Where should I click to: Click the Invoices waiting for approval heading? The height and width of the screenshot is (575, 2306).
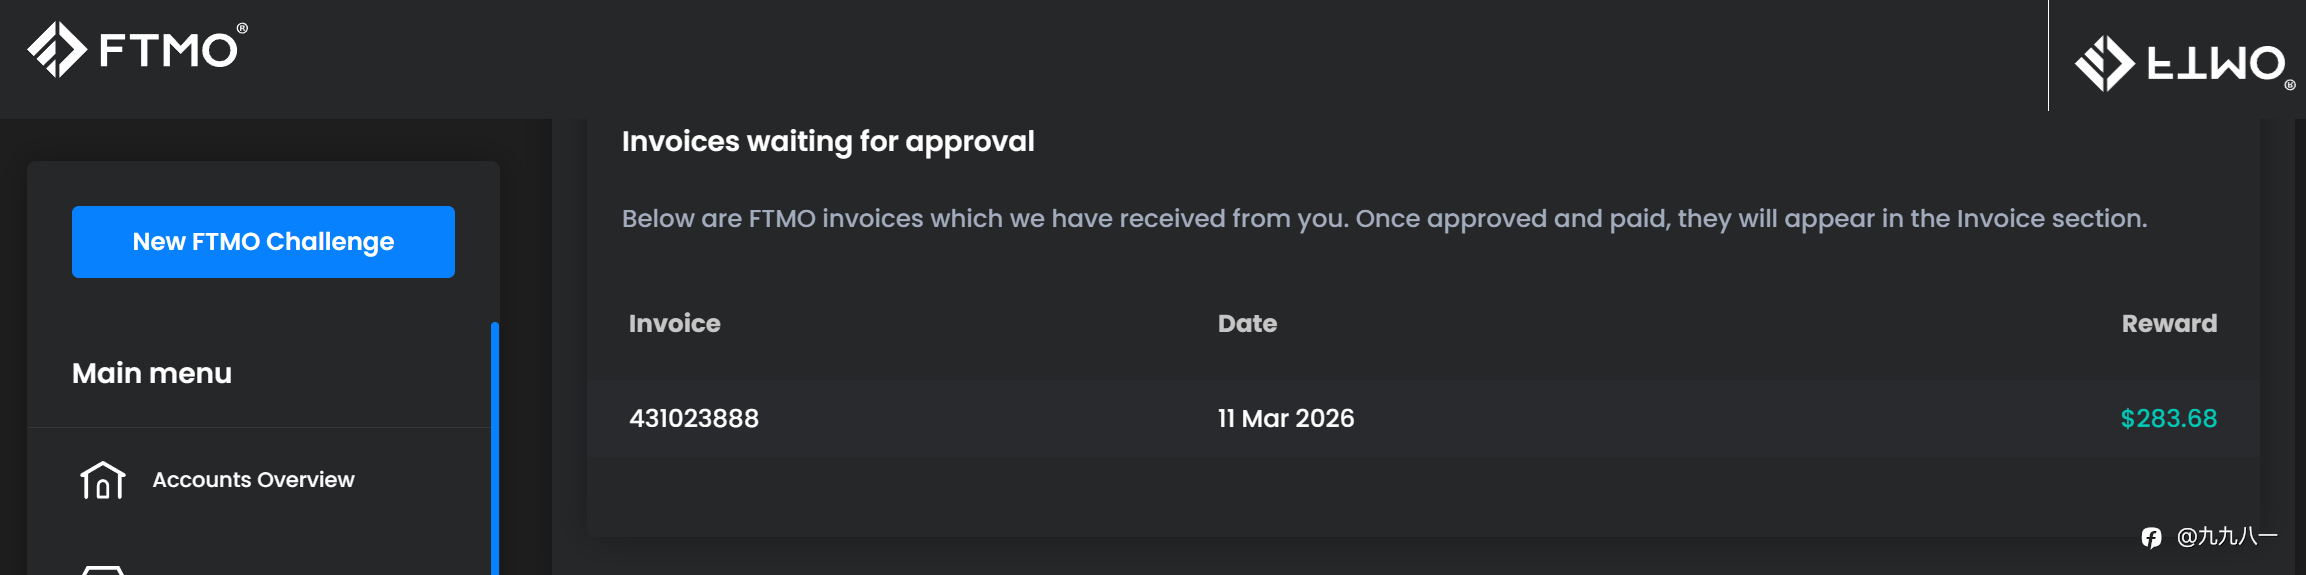coord(828,141)
